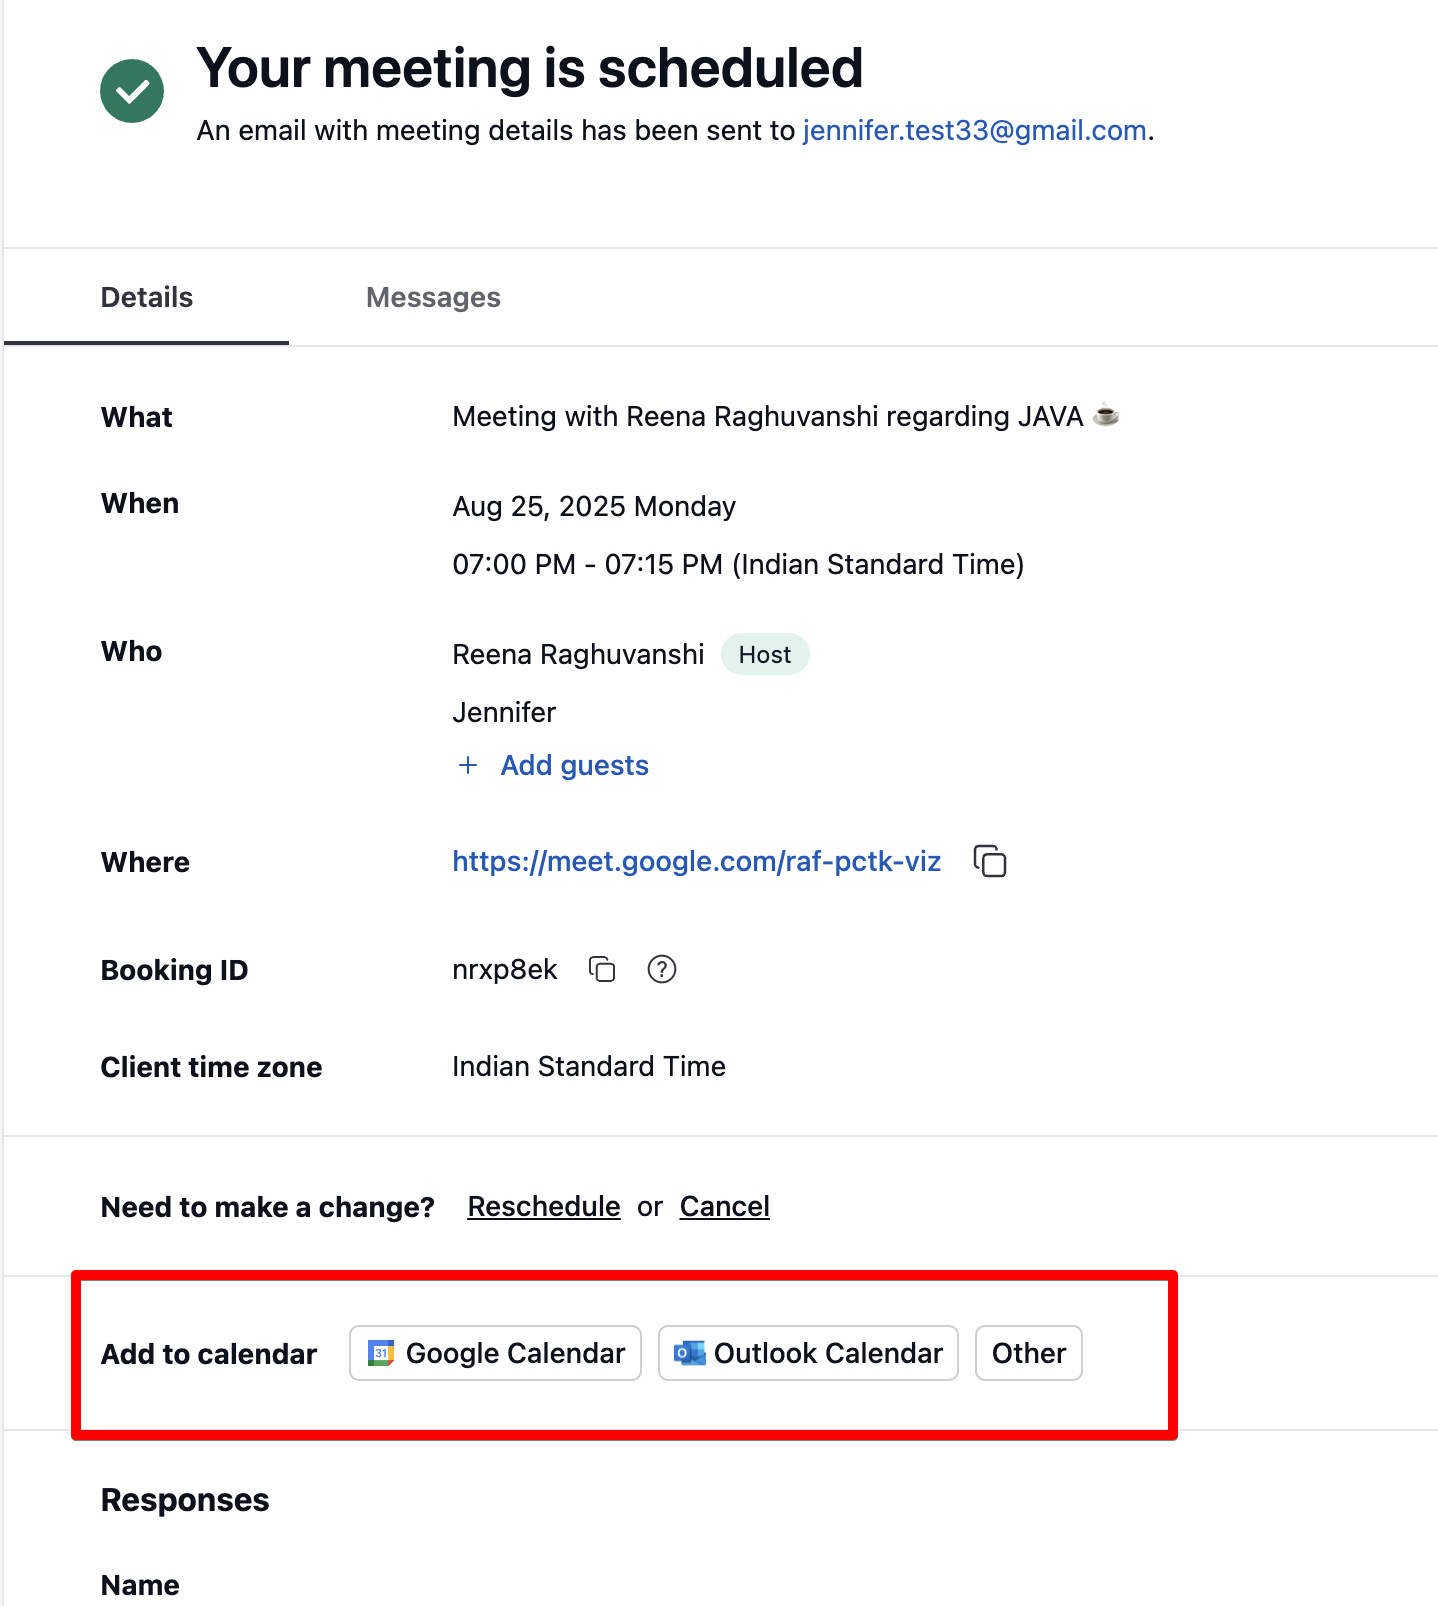
Task: Click the guest name Jennifer
Action: pos(504,712)
